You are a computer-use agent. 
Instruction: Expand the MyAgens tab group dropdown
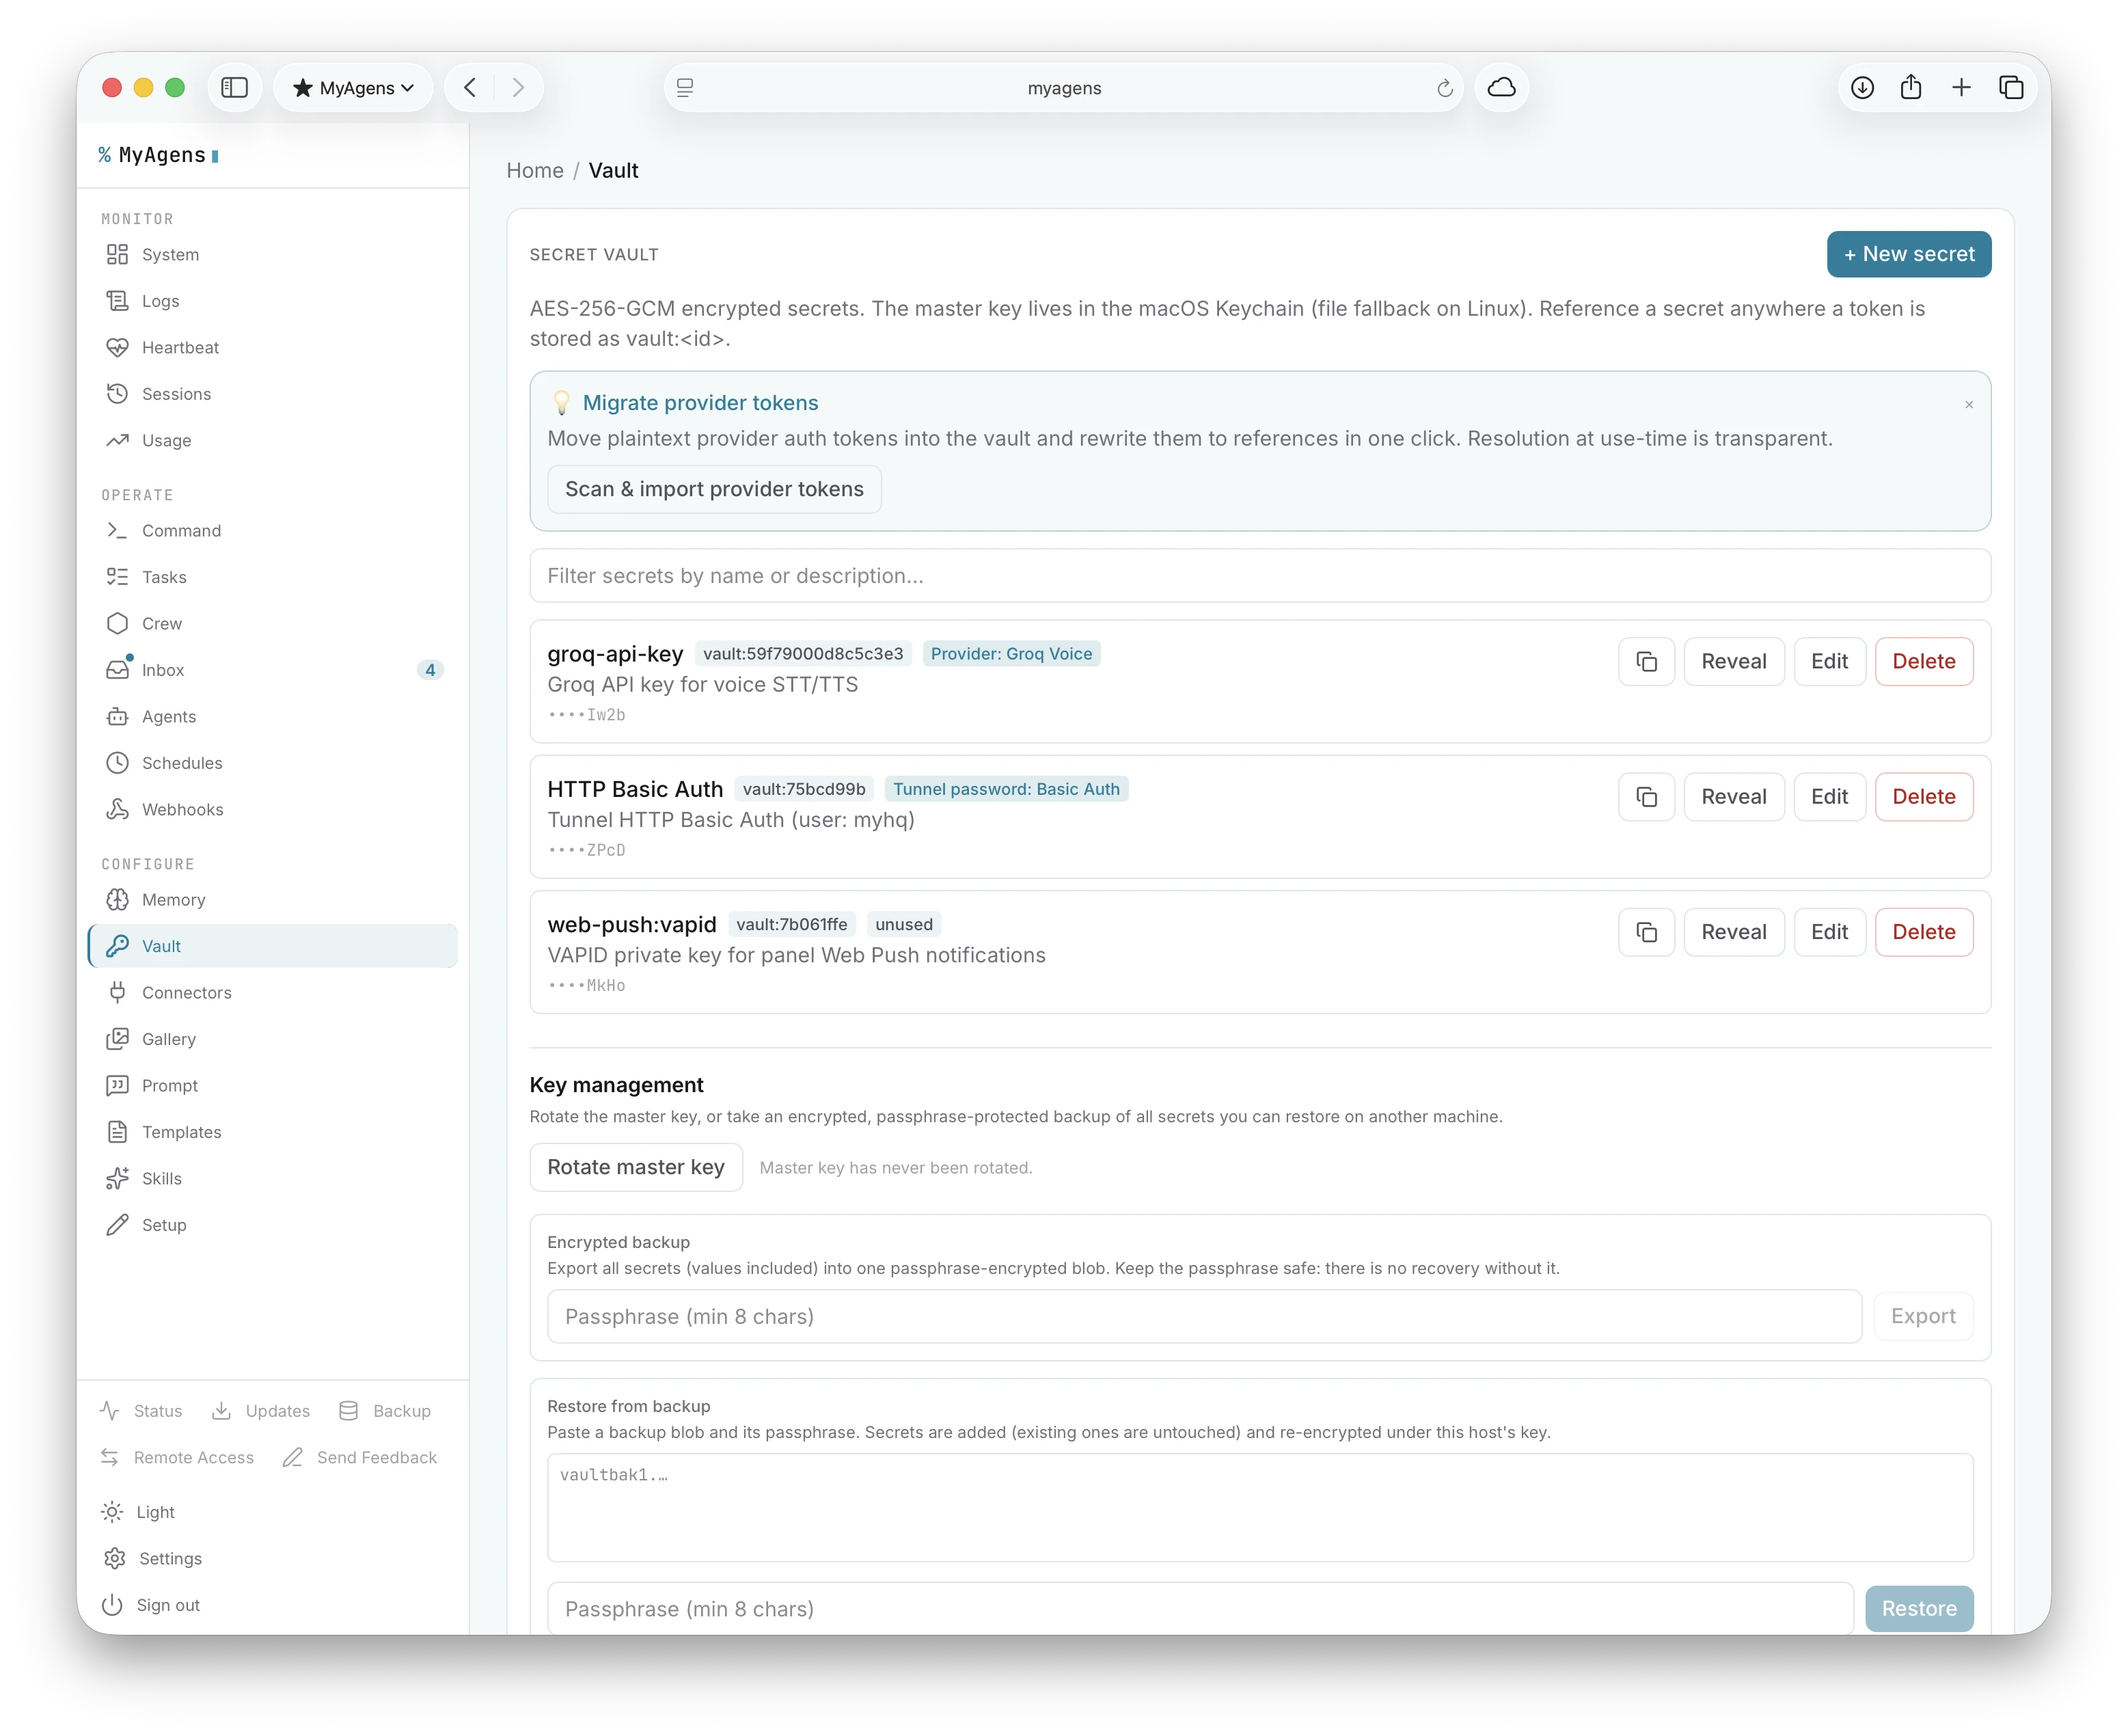(x=353, y=88)
